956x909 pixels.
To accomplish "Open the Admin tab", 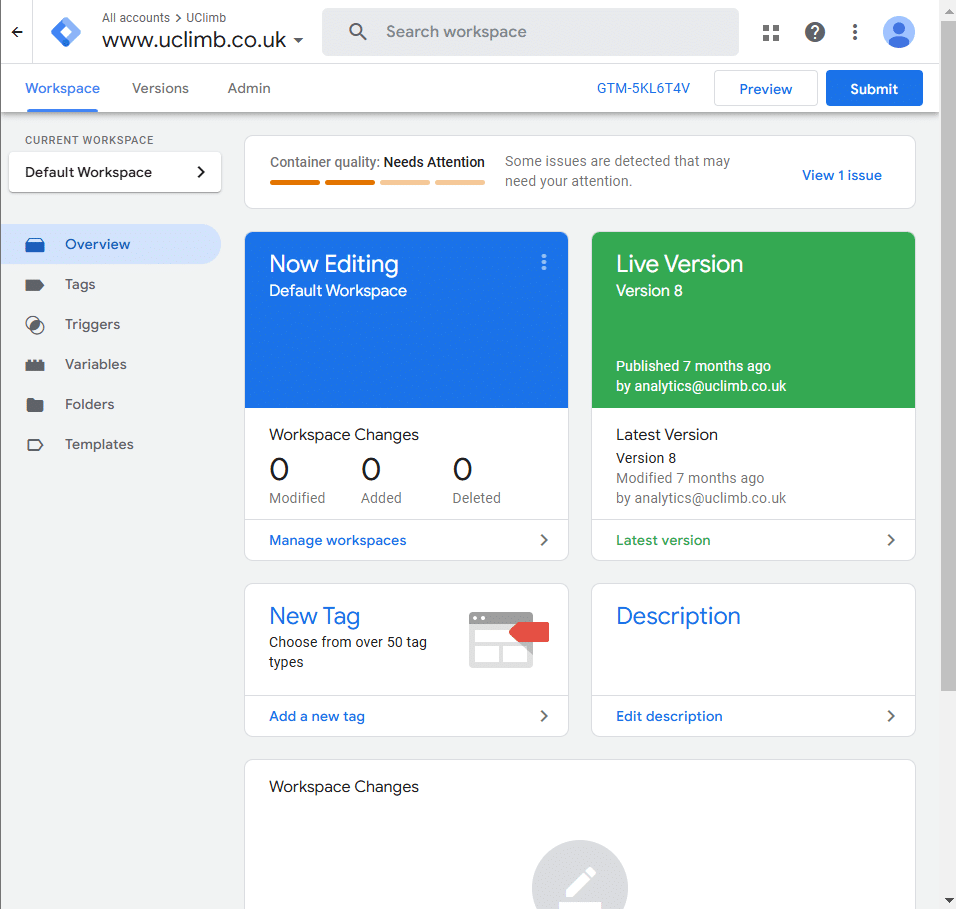I will (248, 88).
